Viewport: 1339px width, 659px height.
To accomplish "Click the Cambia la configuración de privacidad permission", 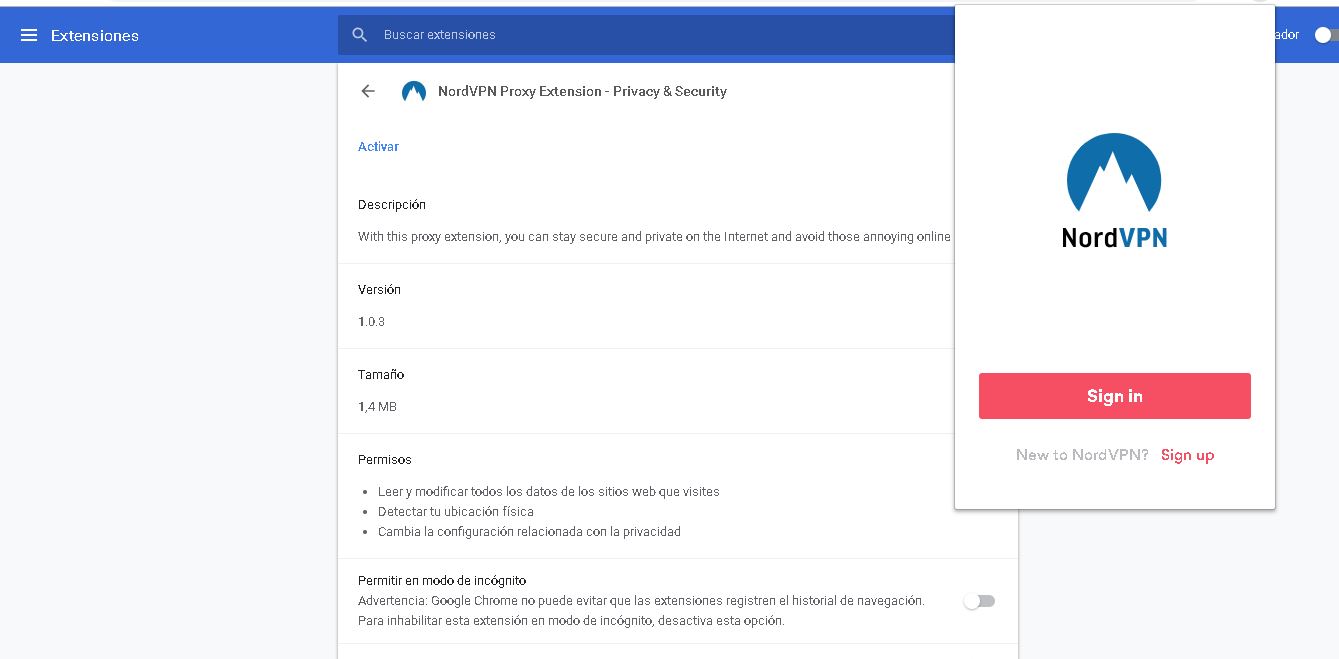I will [529, 532].
